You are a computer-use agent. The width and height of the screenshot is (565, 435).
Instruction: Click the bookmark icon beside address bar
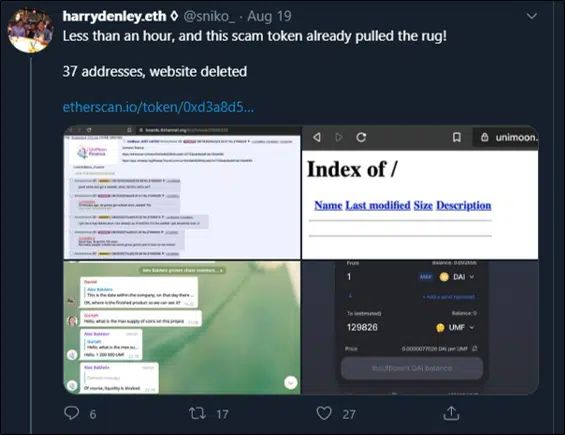457,137
